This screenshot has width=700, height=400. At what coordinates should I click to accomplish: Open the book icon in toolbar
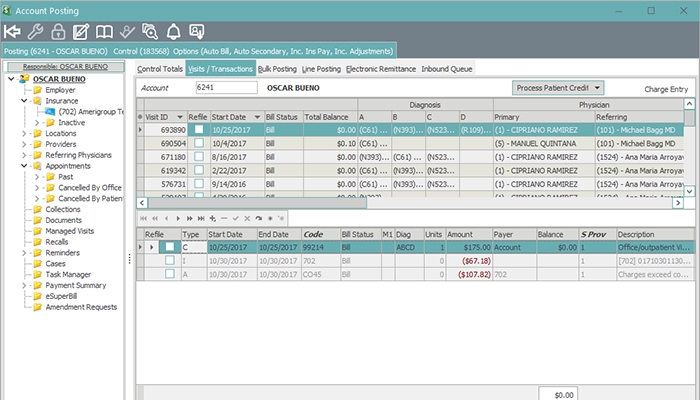104,31
